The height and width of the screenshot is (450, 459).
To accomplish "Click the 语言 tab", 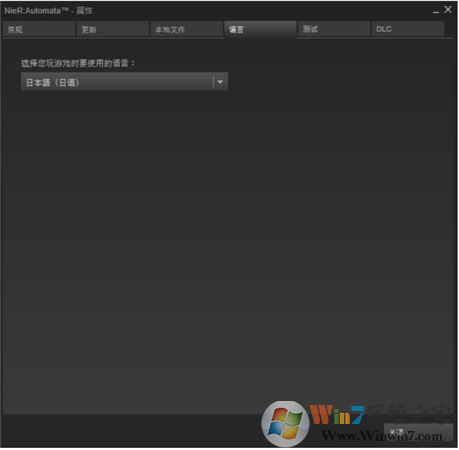I will click(260, 29).
